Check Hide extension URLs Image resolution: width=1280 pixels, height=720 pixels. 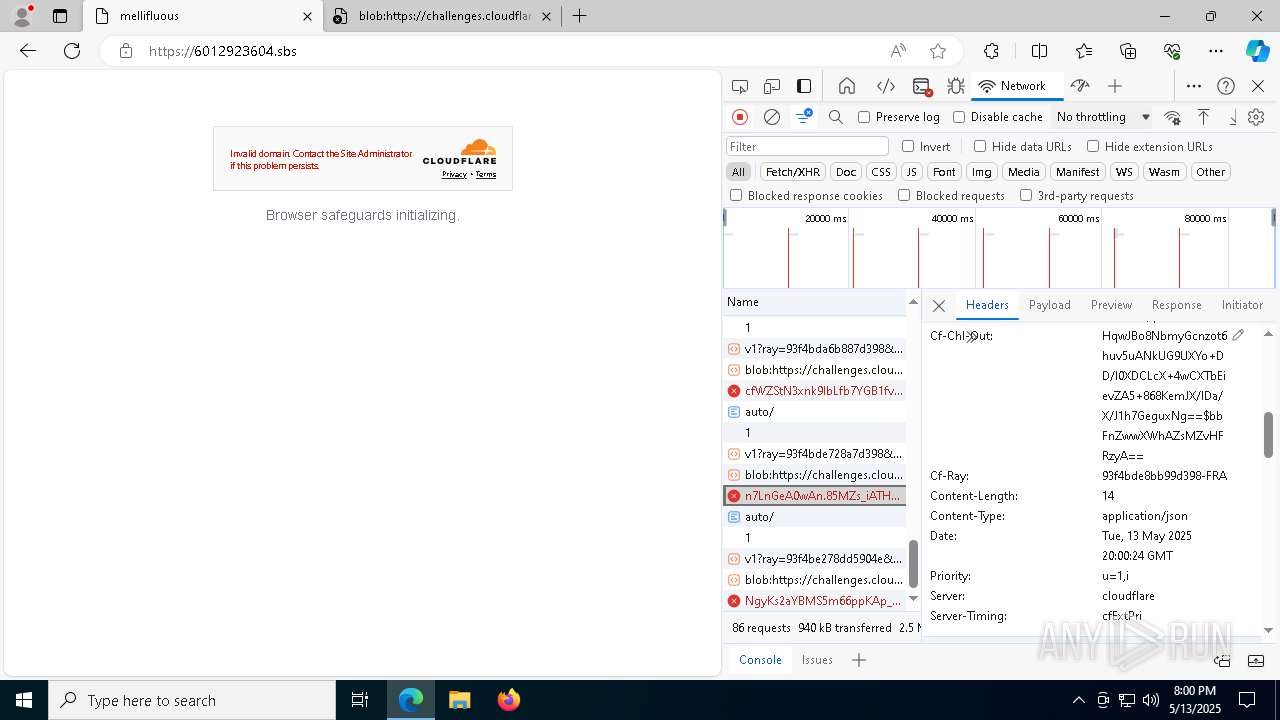(1093, 146)
